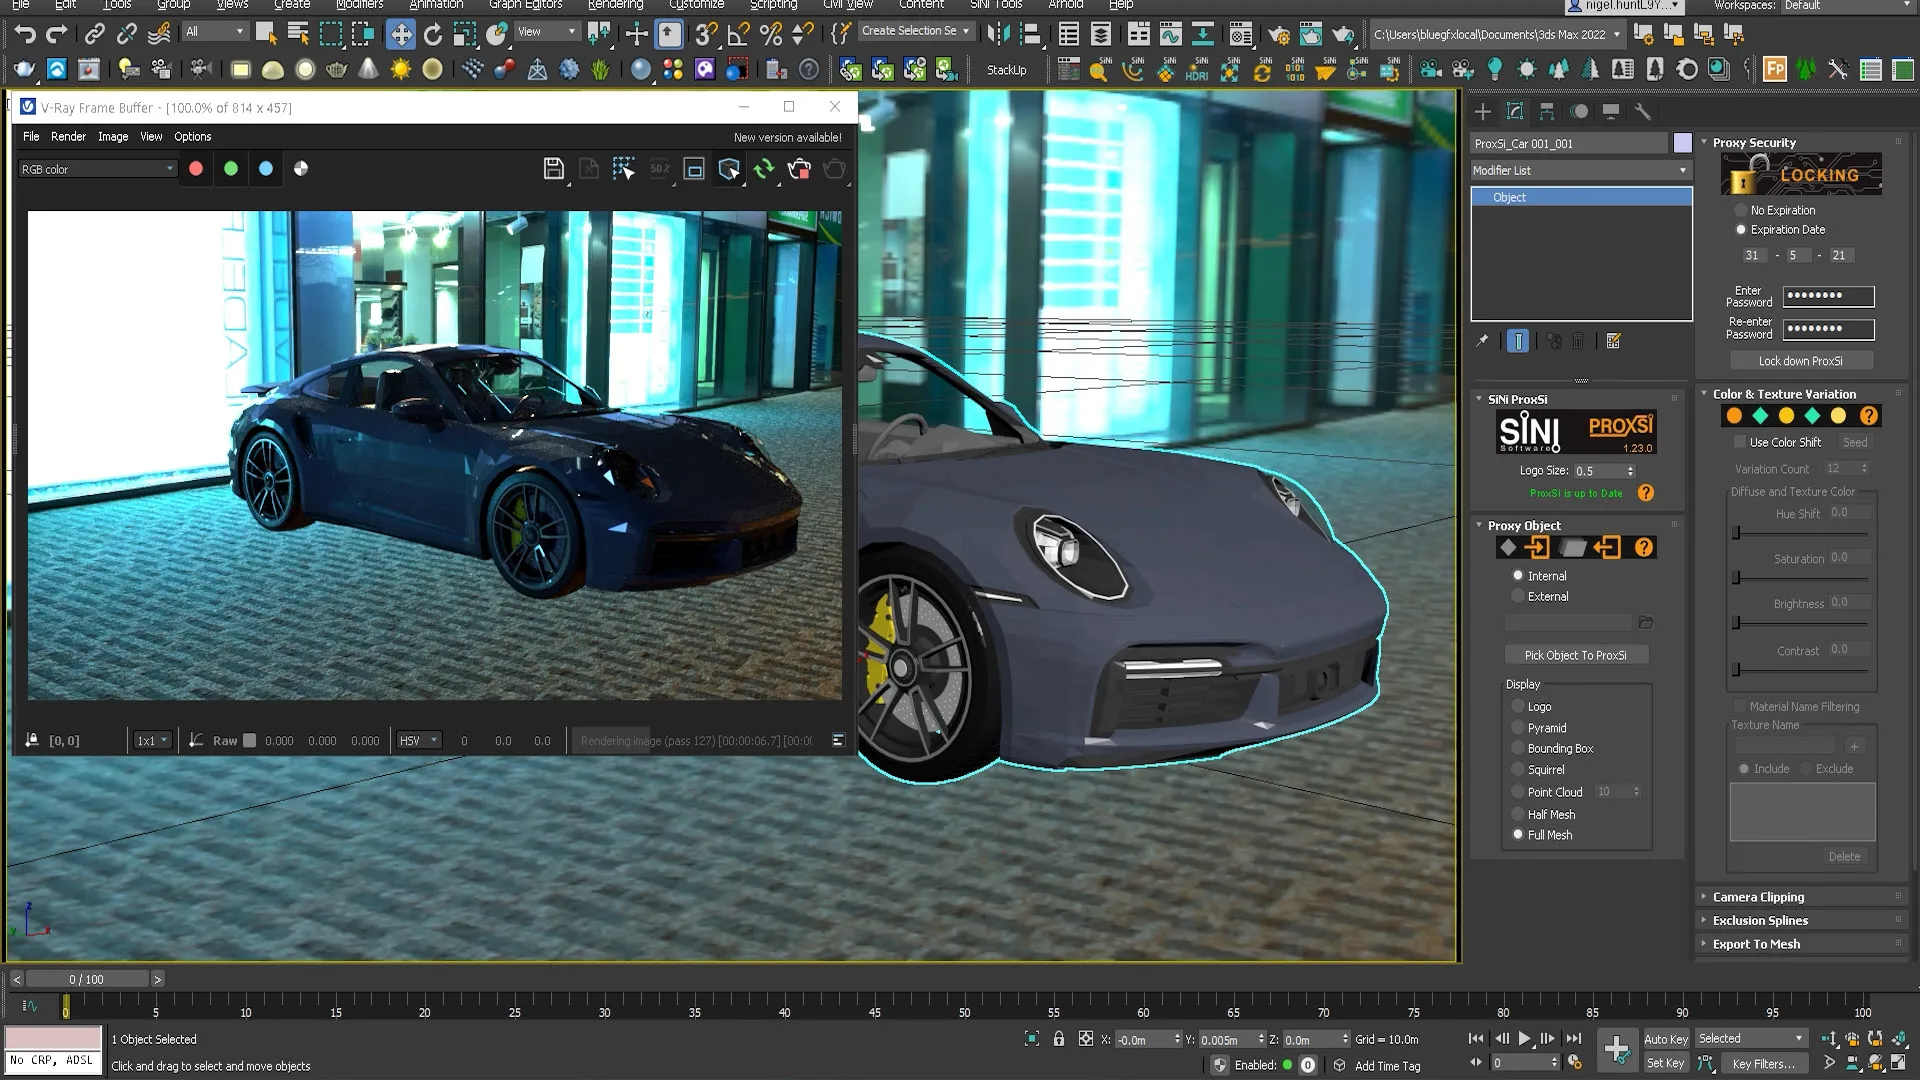Viewport: 1920px width, 1080px height.
Task: Click the Select and Move tool
Action: coord(401,34)
